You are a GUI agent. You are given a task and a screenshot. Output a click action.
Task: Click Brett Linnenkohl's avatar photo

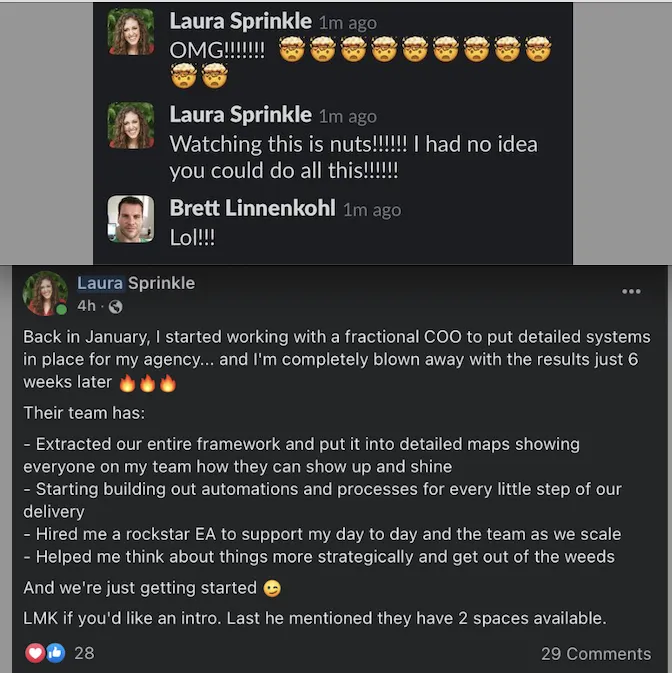tap(131, 218)
